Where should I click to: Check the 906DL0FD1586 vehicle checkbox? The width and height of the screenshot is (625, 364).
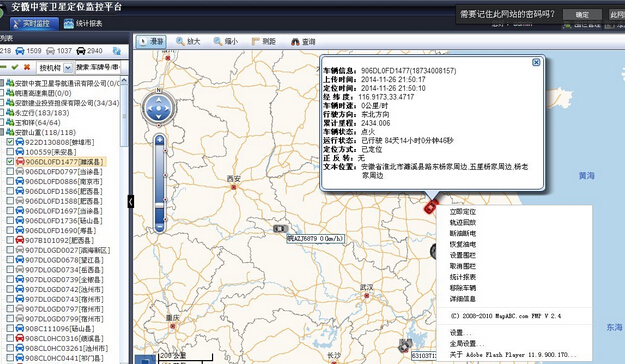click(x=10, y=191)
